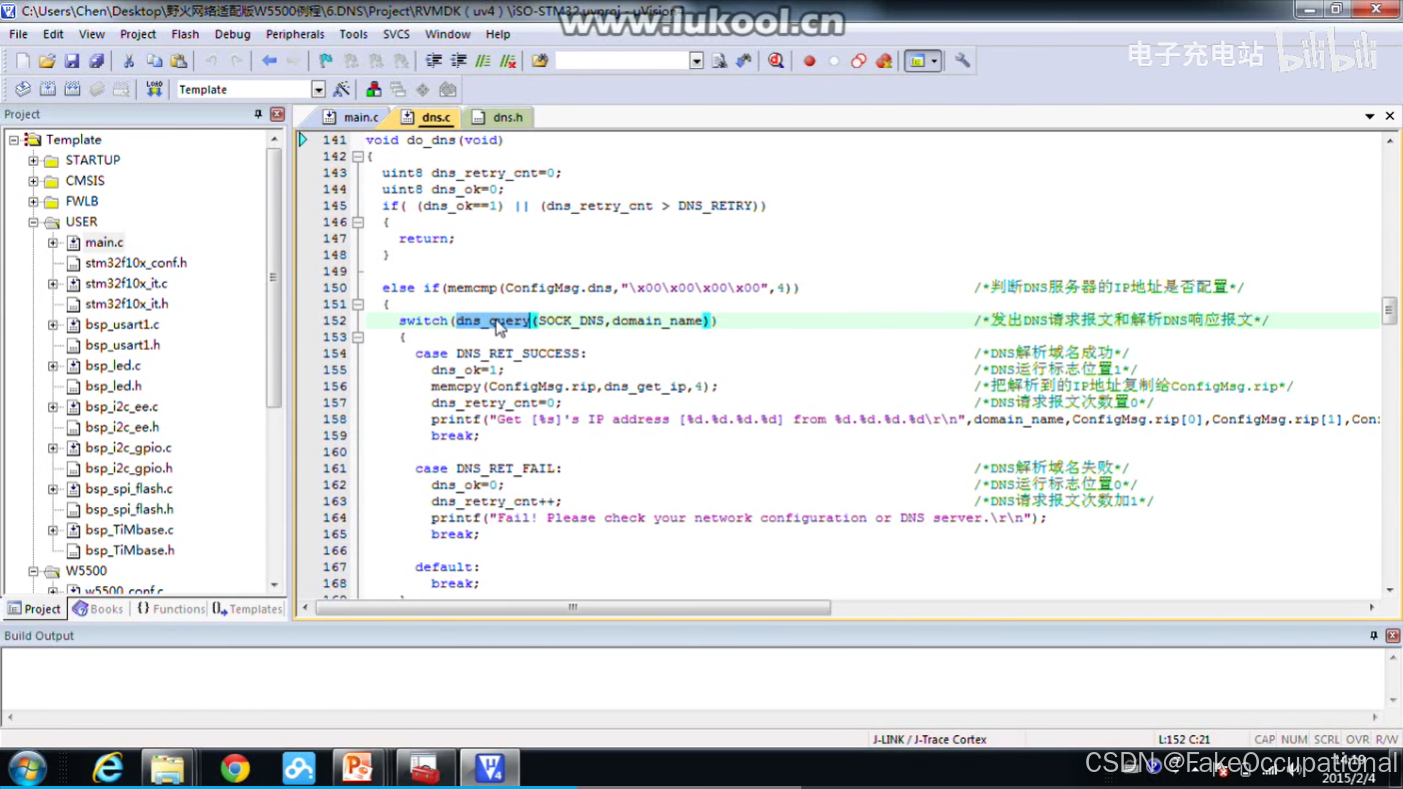Start the debug session icon

[776, 61]
